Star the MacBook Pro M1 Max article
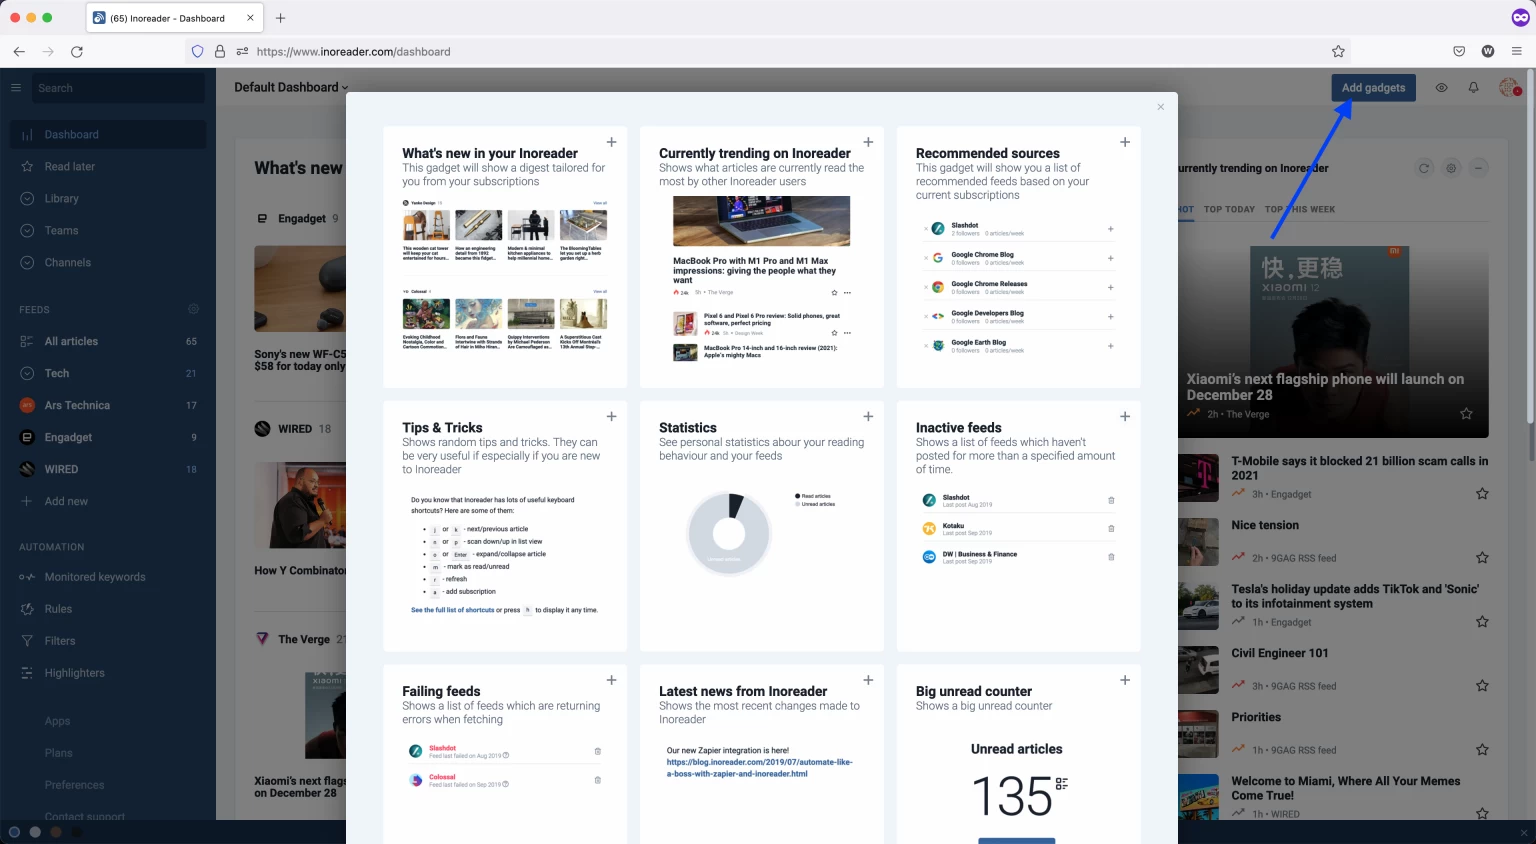The image size is (1536, 844). coord(834,292)
